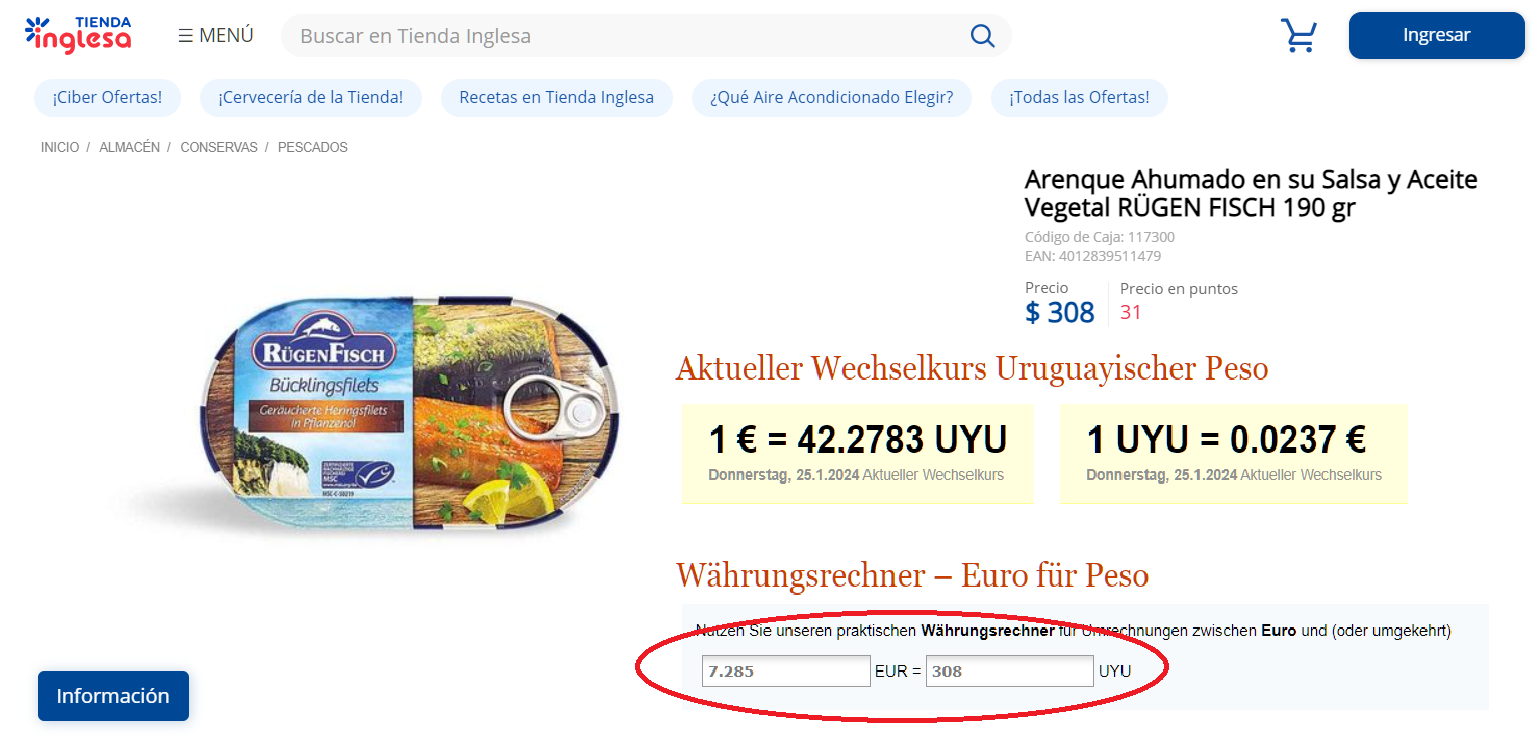Go to ¡Todas las Ofertas!
Screen dimensions: 1539x736
pos(1079,98)
